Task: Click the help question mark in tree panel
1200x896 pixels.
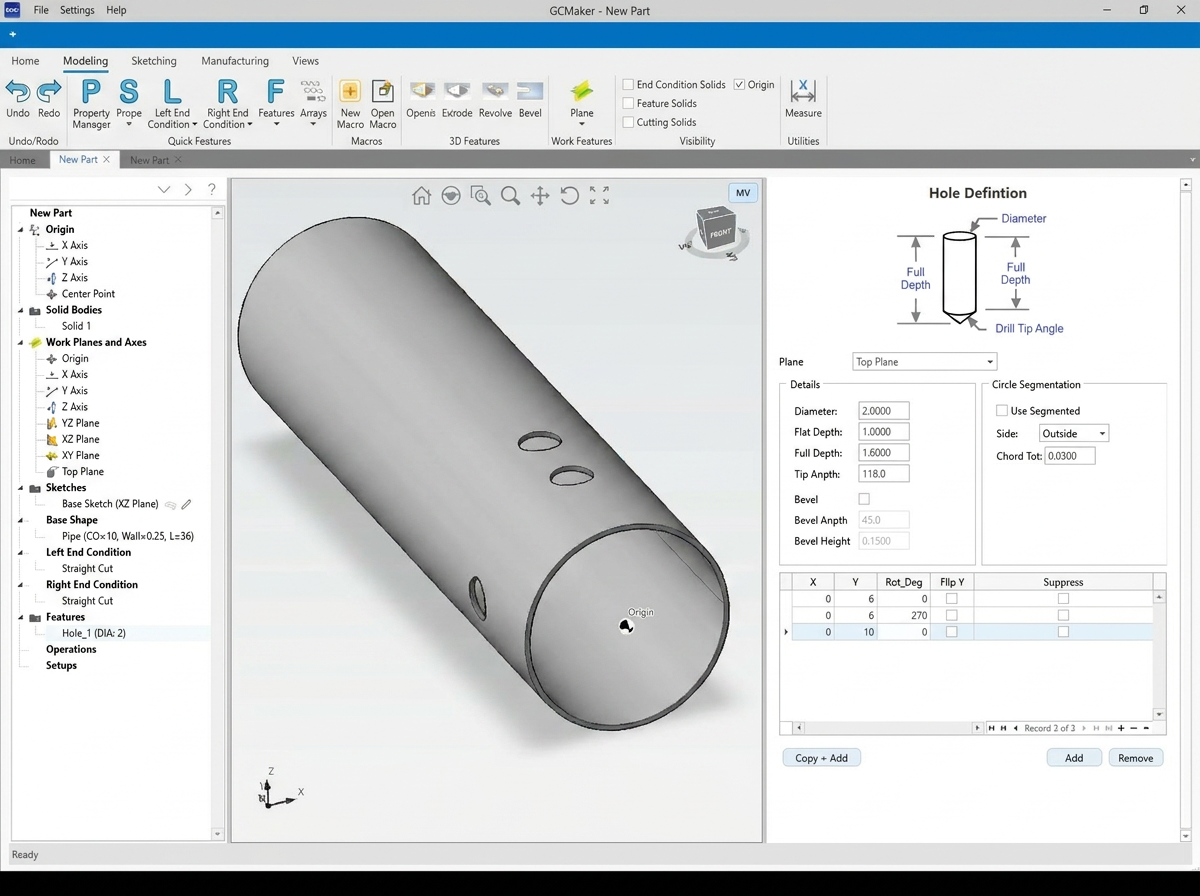Action: [211, 189]
